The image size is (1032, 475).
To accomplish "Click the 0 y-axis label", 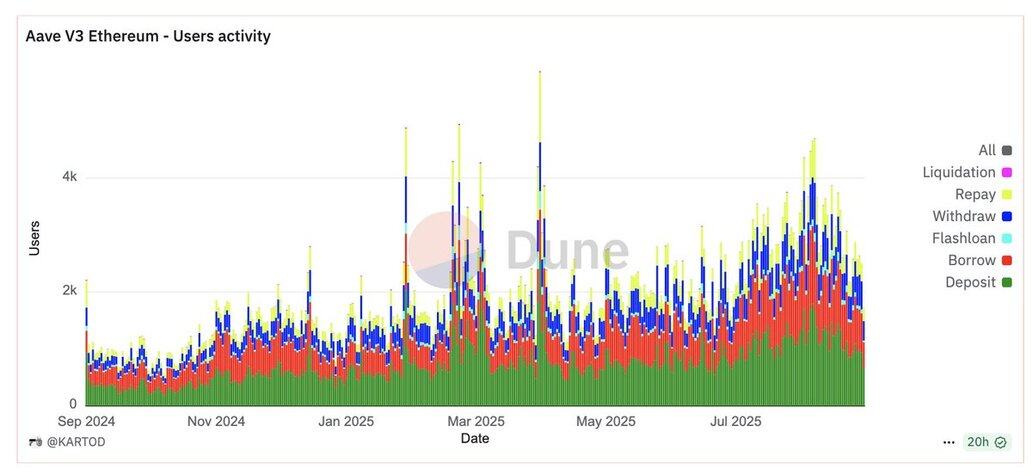I will pyautogui.click(x=73, y=405).
